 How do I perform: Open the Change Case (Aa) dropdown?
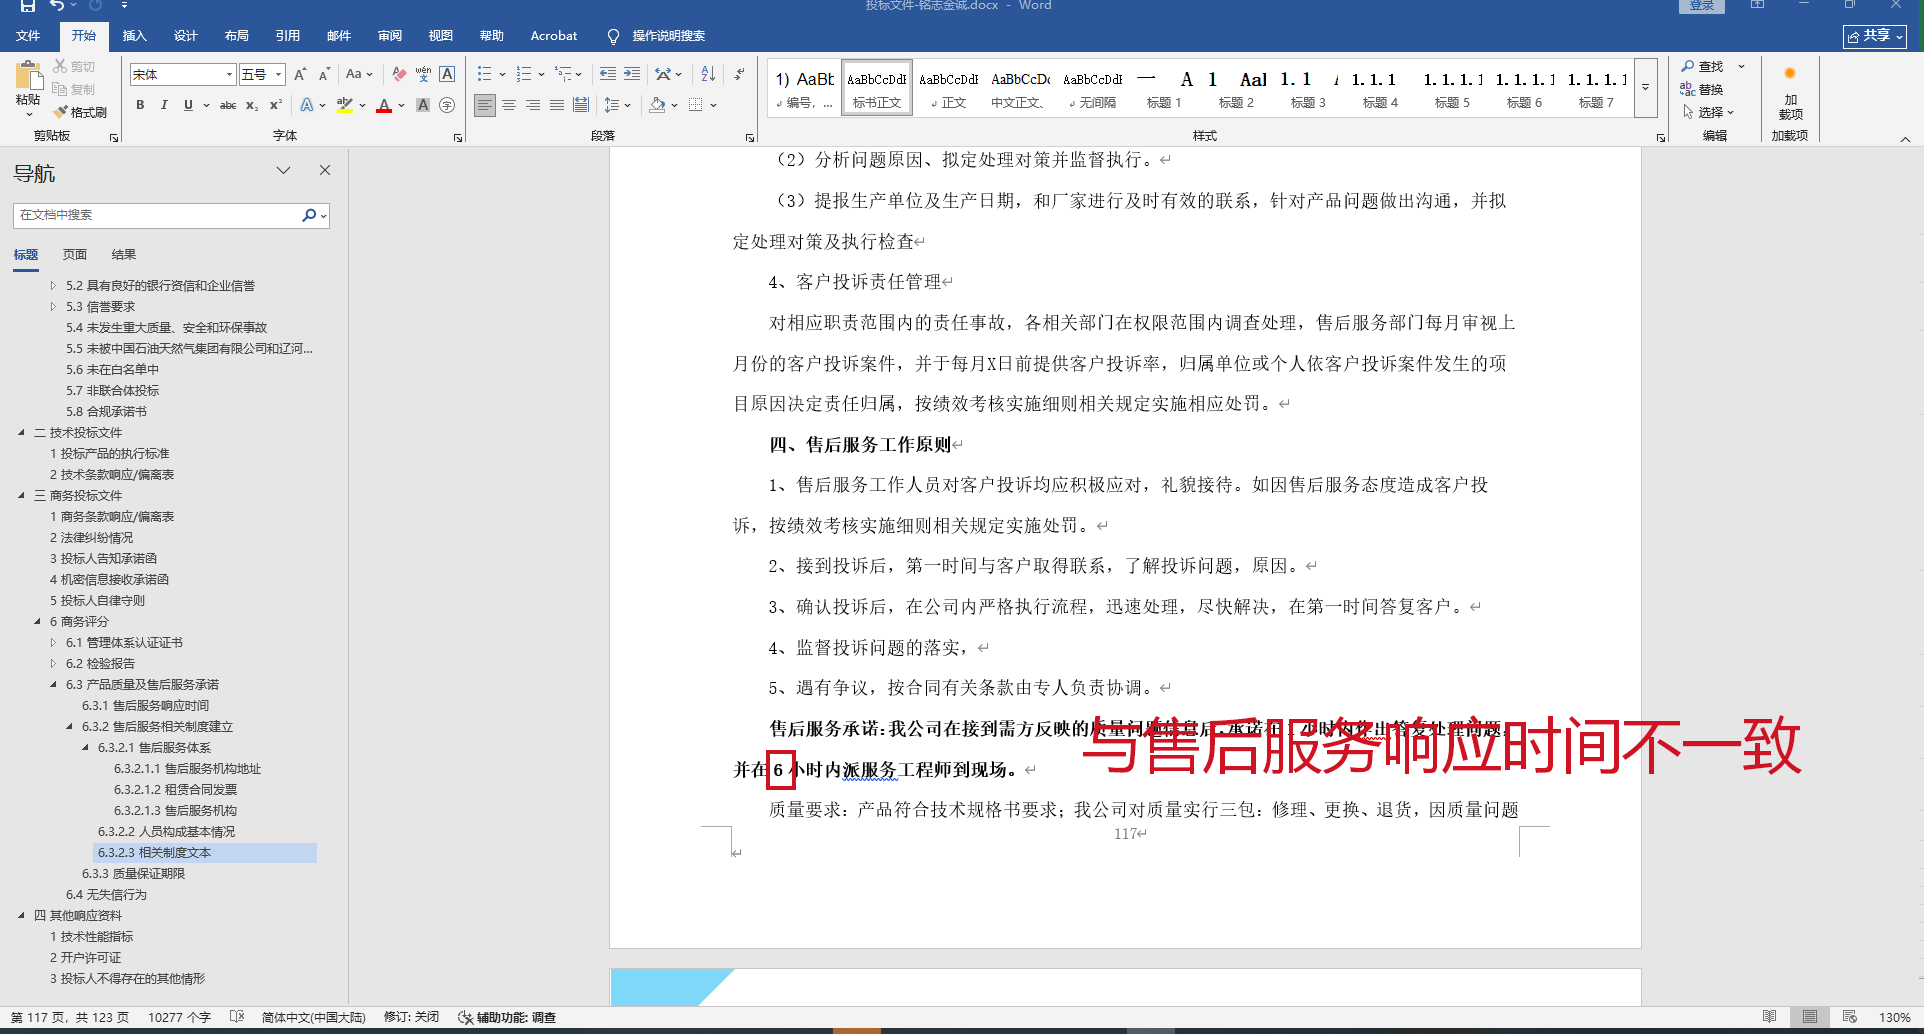(358, 75)
